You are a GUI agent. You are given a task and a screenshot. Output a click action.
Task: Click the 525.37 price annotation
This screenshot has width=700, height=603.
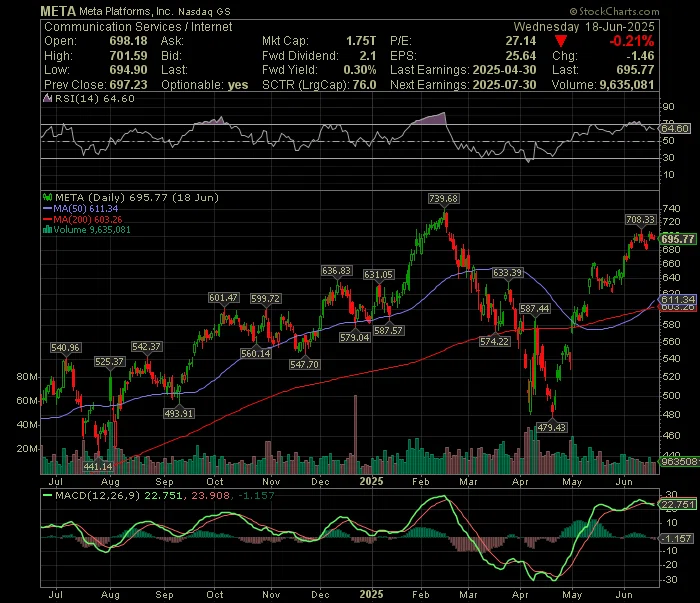109,362
